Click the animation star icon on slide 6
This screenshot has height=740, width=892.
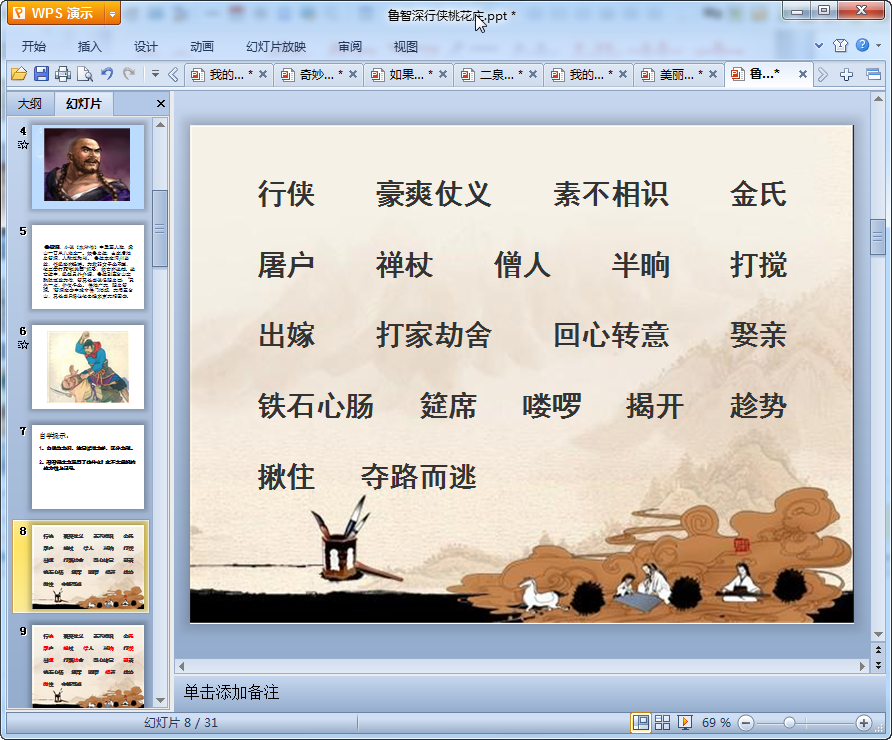(x=23, y=345)
